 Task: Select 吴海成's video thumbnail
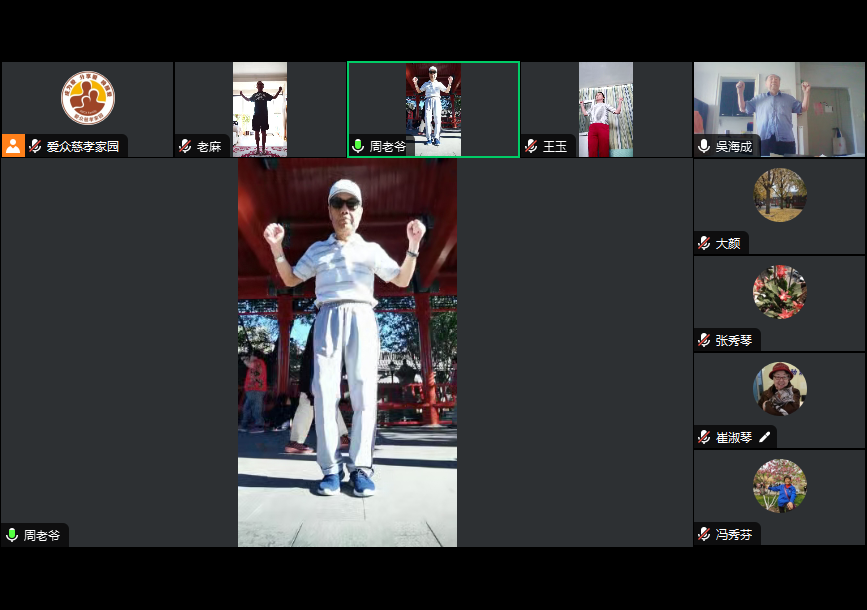[x=779, y=105]
